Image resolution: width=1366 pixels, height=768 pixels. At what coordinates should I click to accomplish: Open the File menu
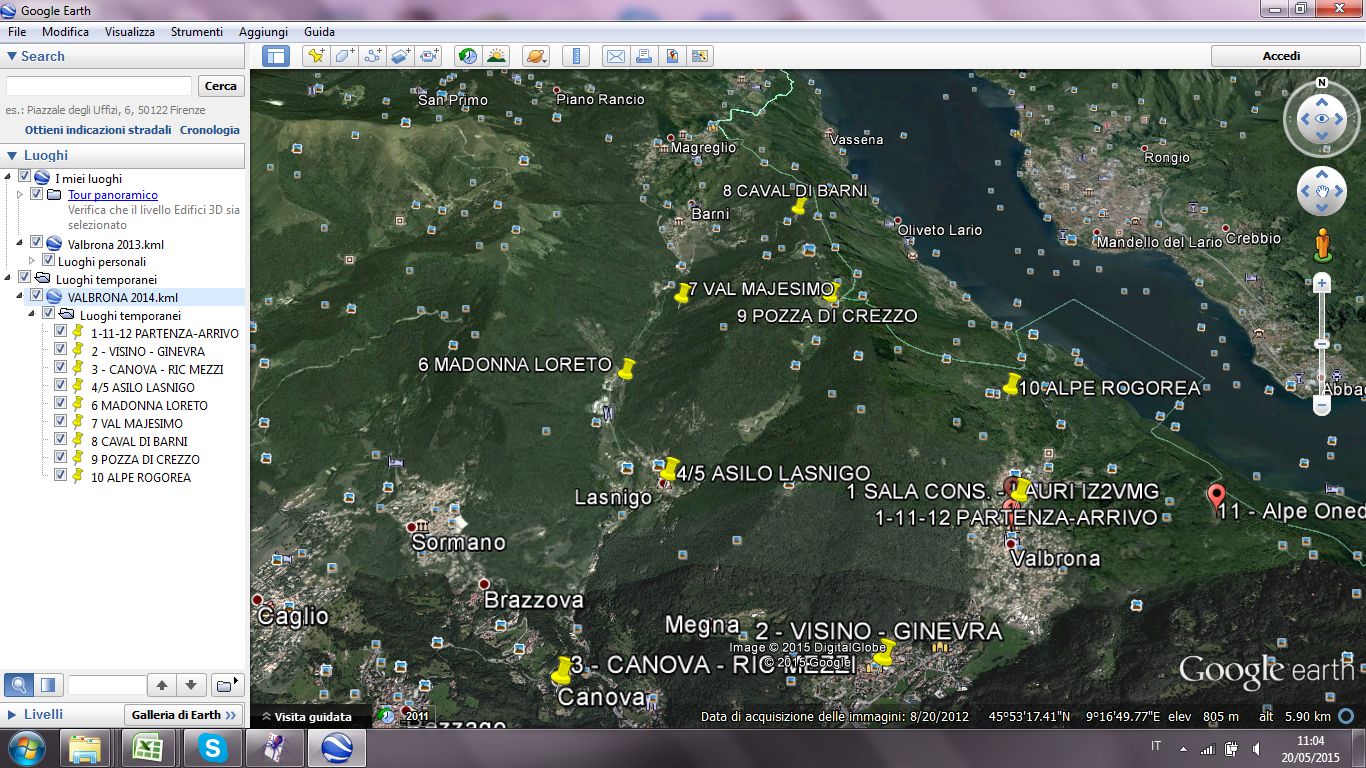[17, 32]
